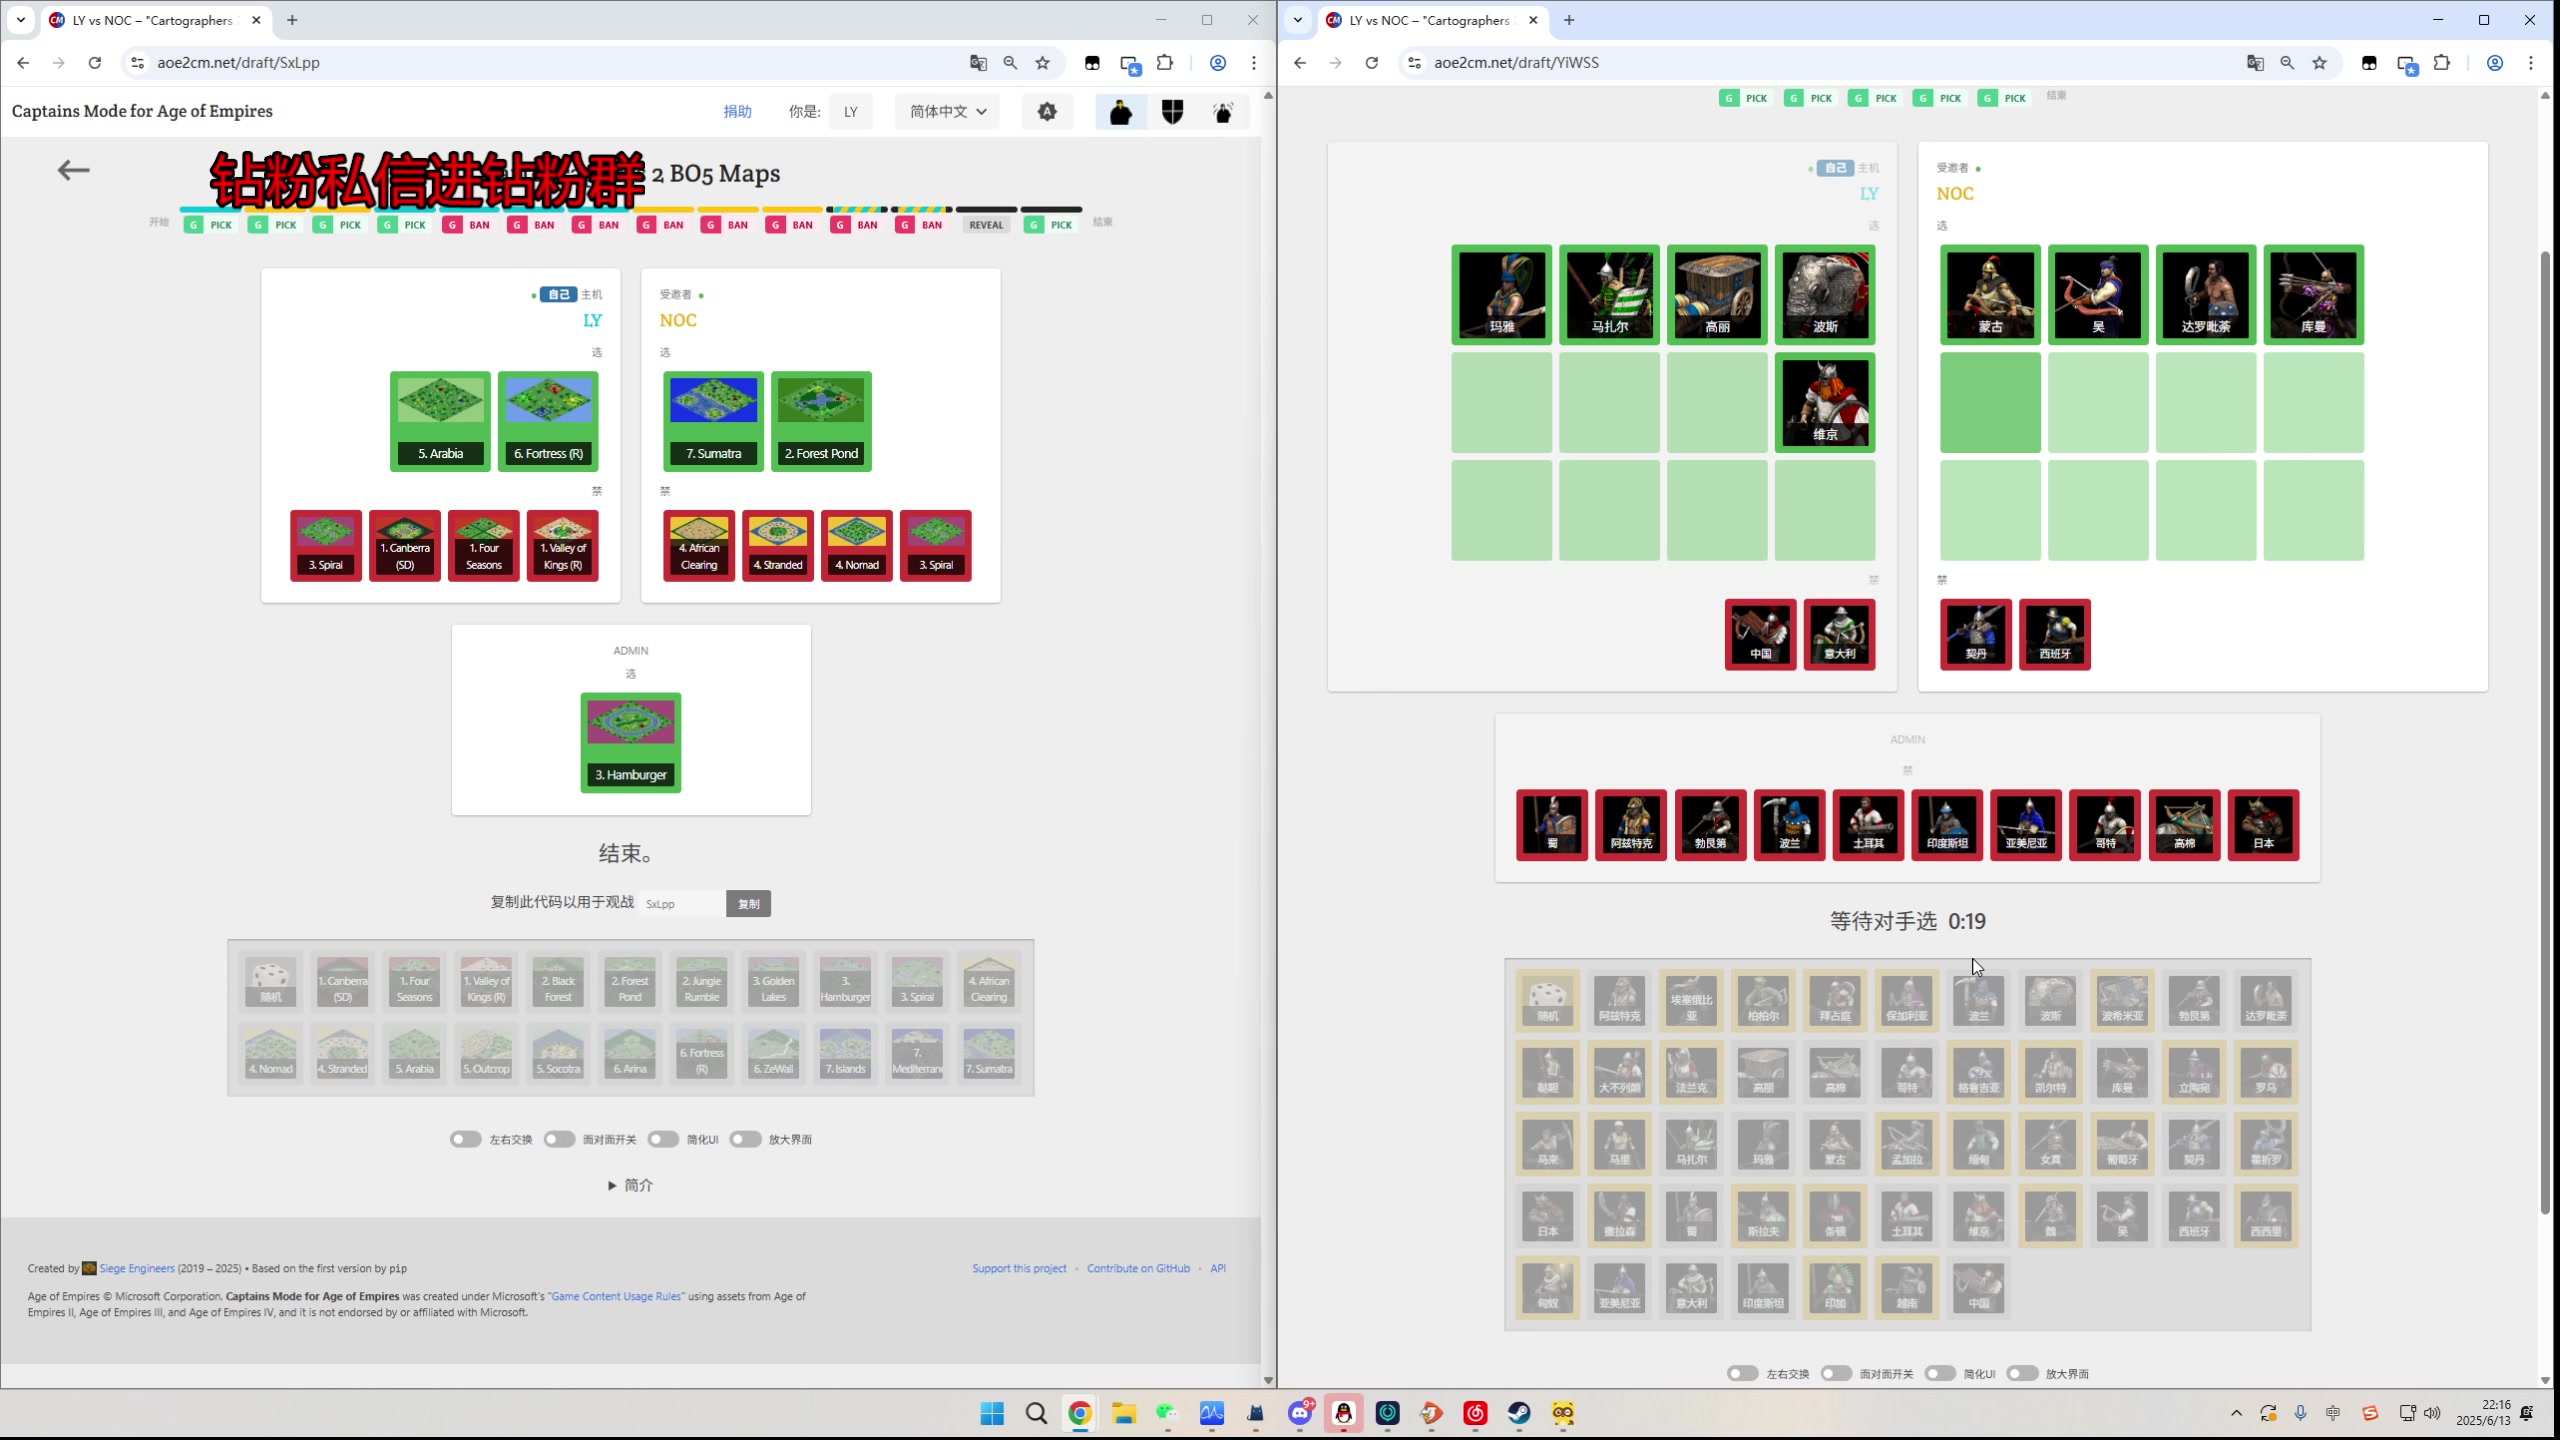Open File Explorer folder on taskbar
Screen dimensions: 2560x1440
[x=1124, y=1413]
